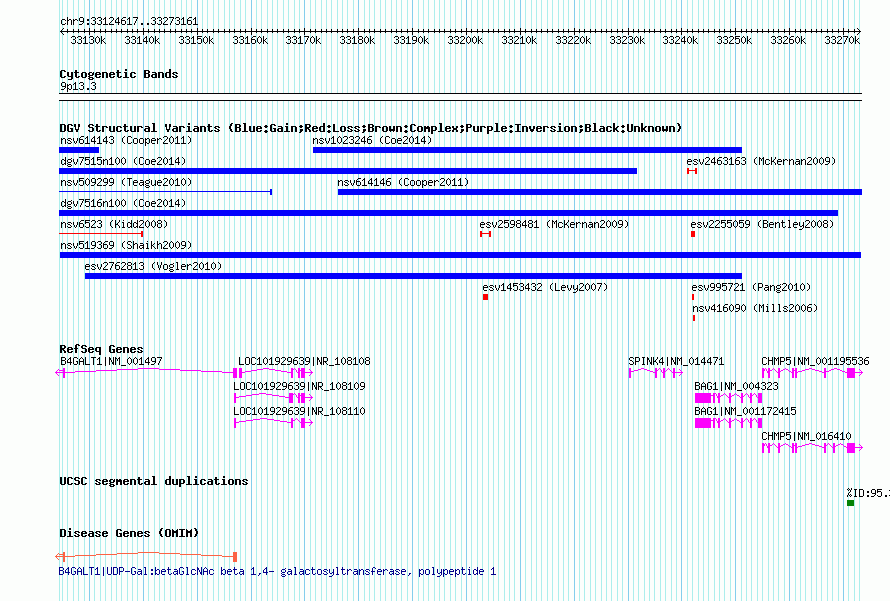Screen dimensions: 890x601
Task: Select the esv2598481 (McKernan2009) red loss marker
Action: (x=485, y=234)
